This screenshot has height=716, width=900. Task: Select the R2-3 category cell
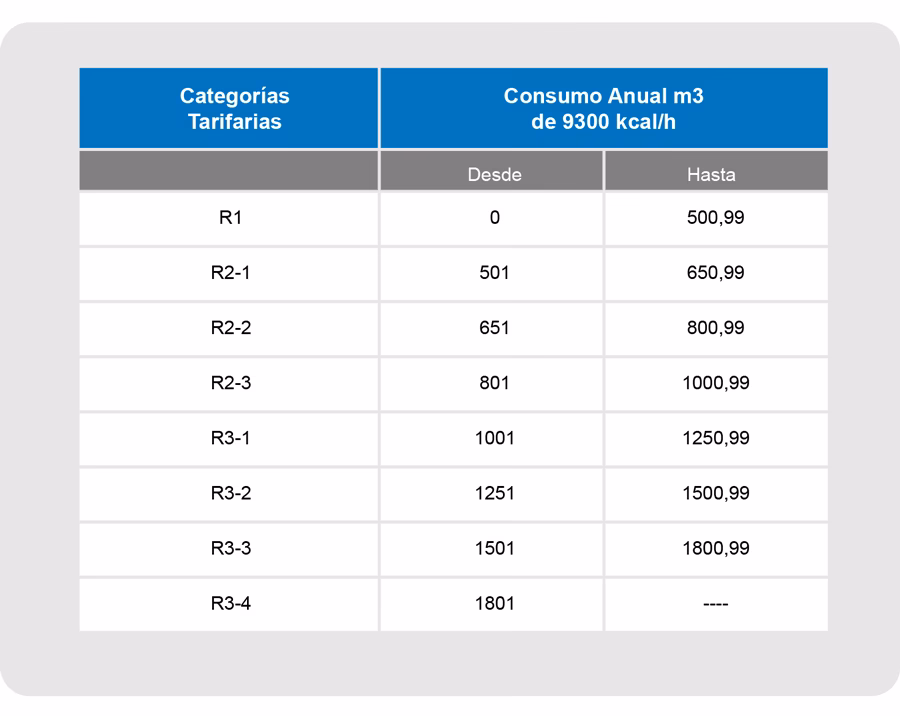tap(230, 383)
